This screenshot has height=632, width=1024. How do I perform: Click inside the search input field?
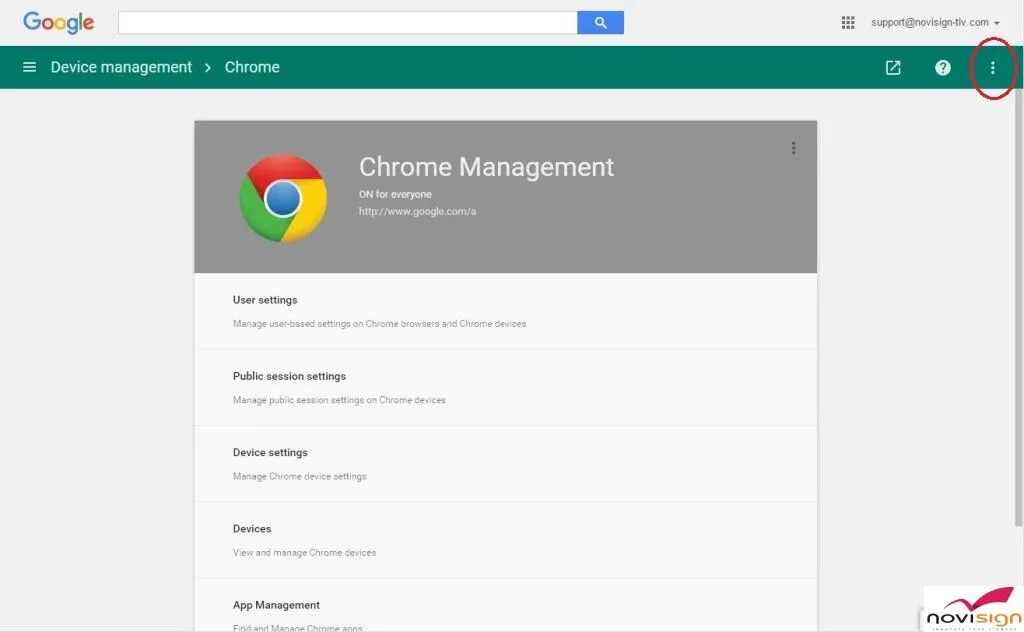pos(347,22)
